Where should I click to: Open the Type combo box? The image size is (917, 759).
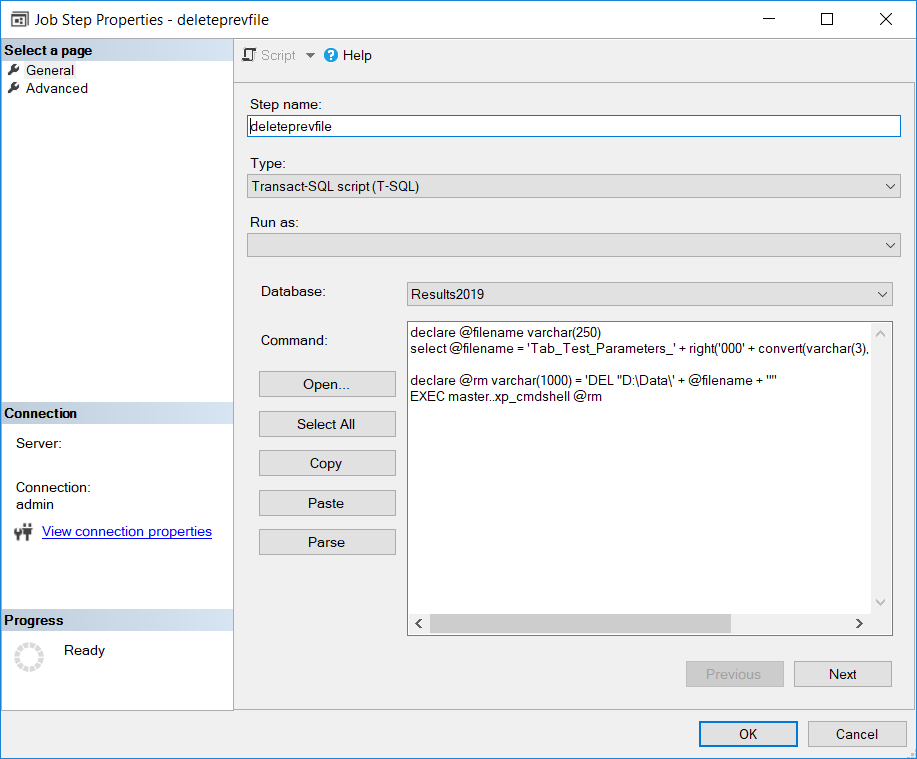point(888,186)
